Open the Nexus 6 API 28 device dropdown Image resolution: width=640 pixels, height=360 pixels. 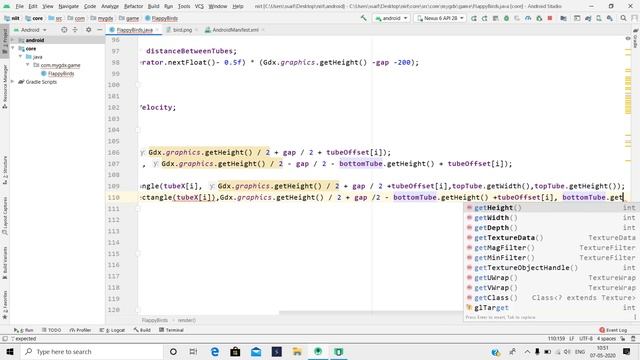[x=440, y=18]
